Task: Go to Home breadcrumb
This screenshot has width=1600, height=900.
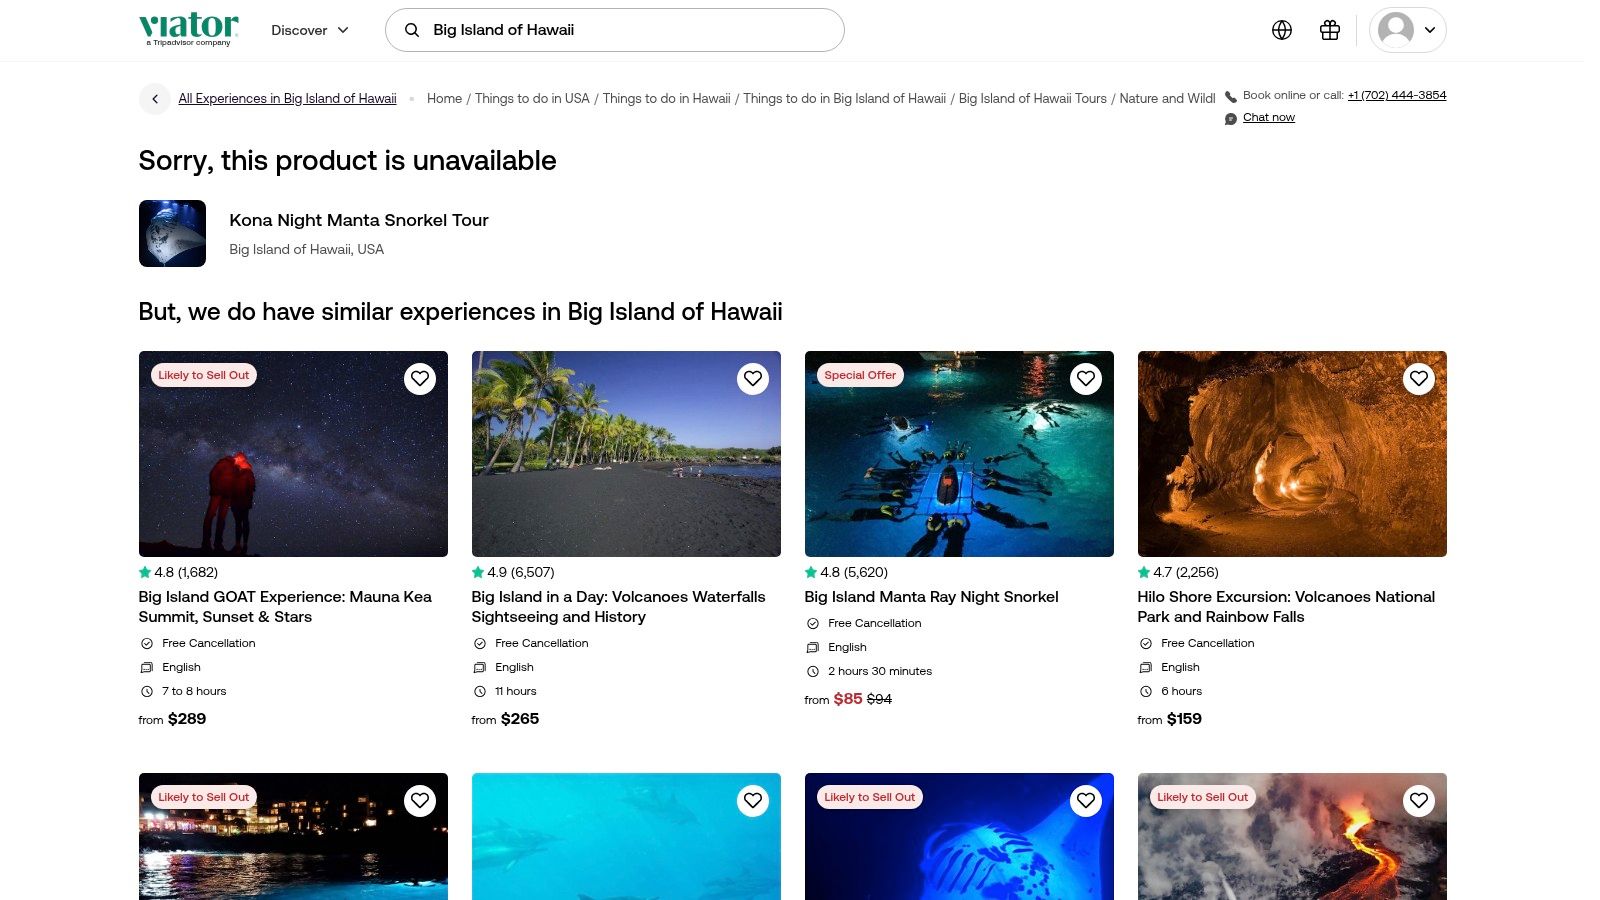Action: (x=444, y=99)
